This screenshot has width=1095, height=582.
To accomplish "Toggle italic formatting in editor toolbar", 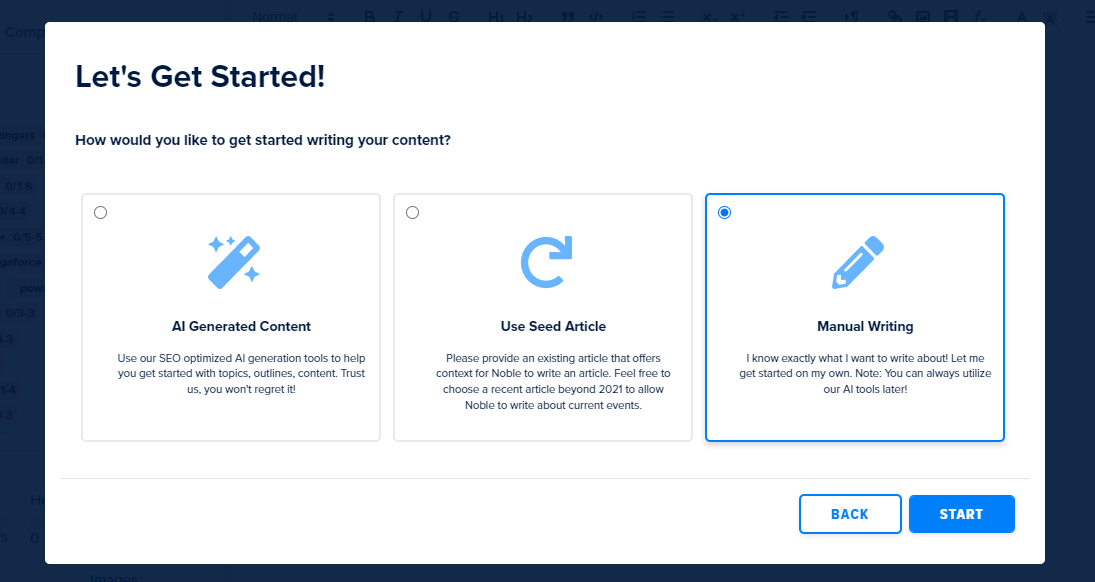I will point(398,16).
